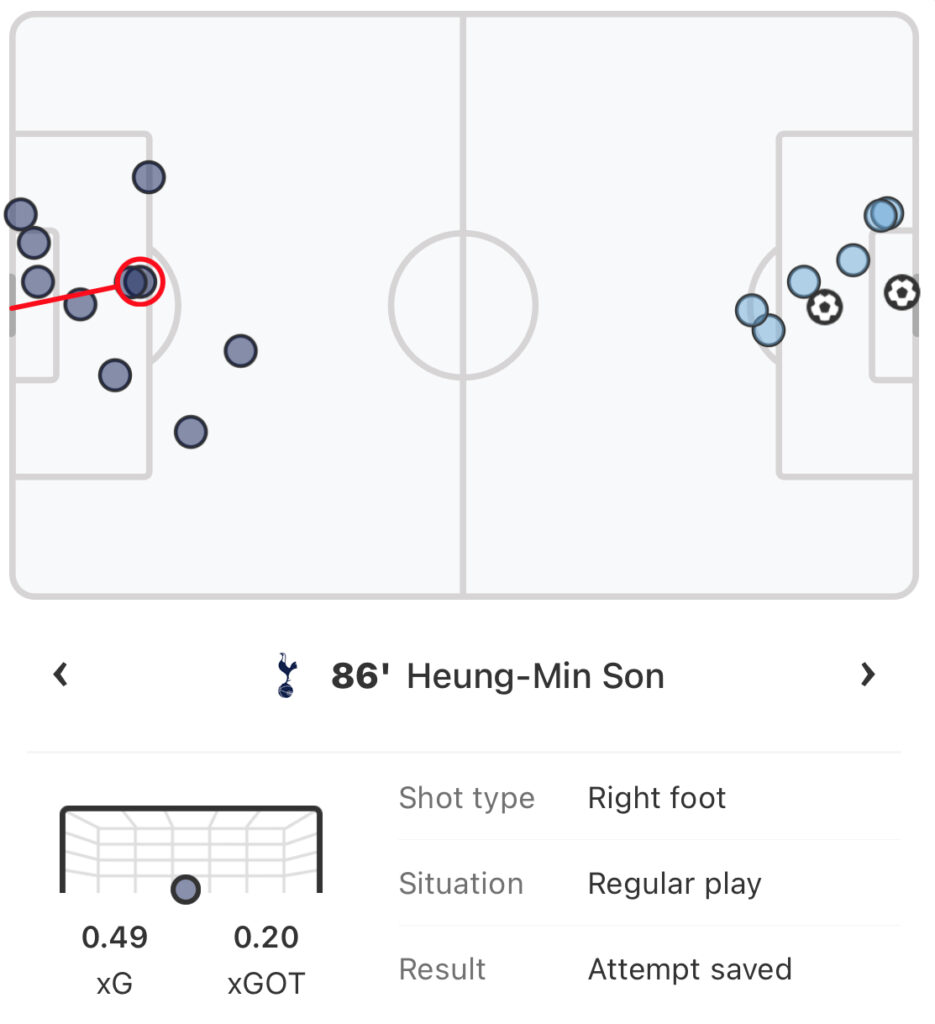935x1024 pixels.
Task: Go to previous shot with left chevron
Action: [x=61, y=675]
